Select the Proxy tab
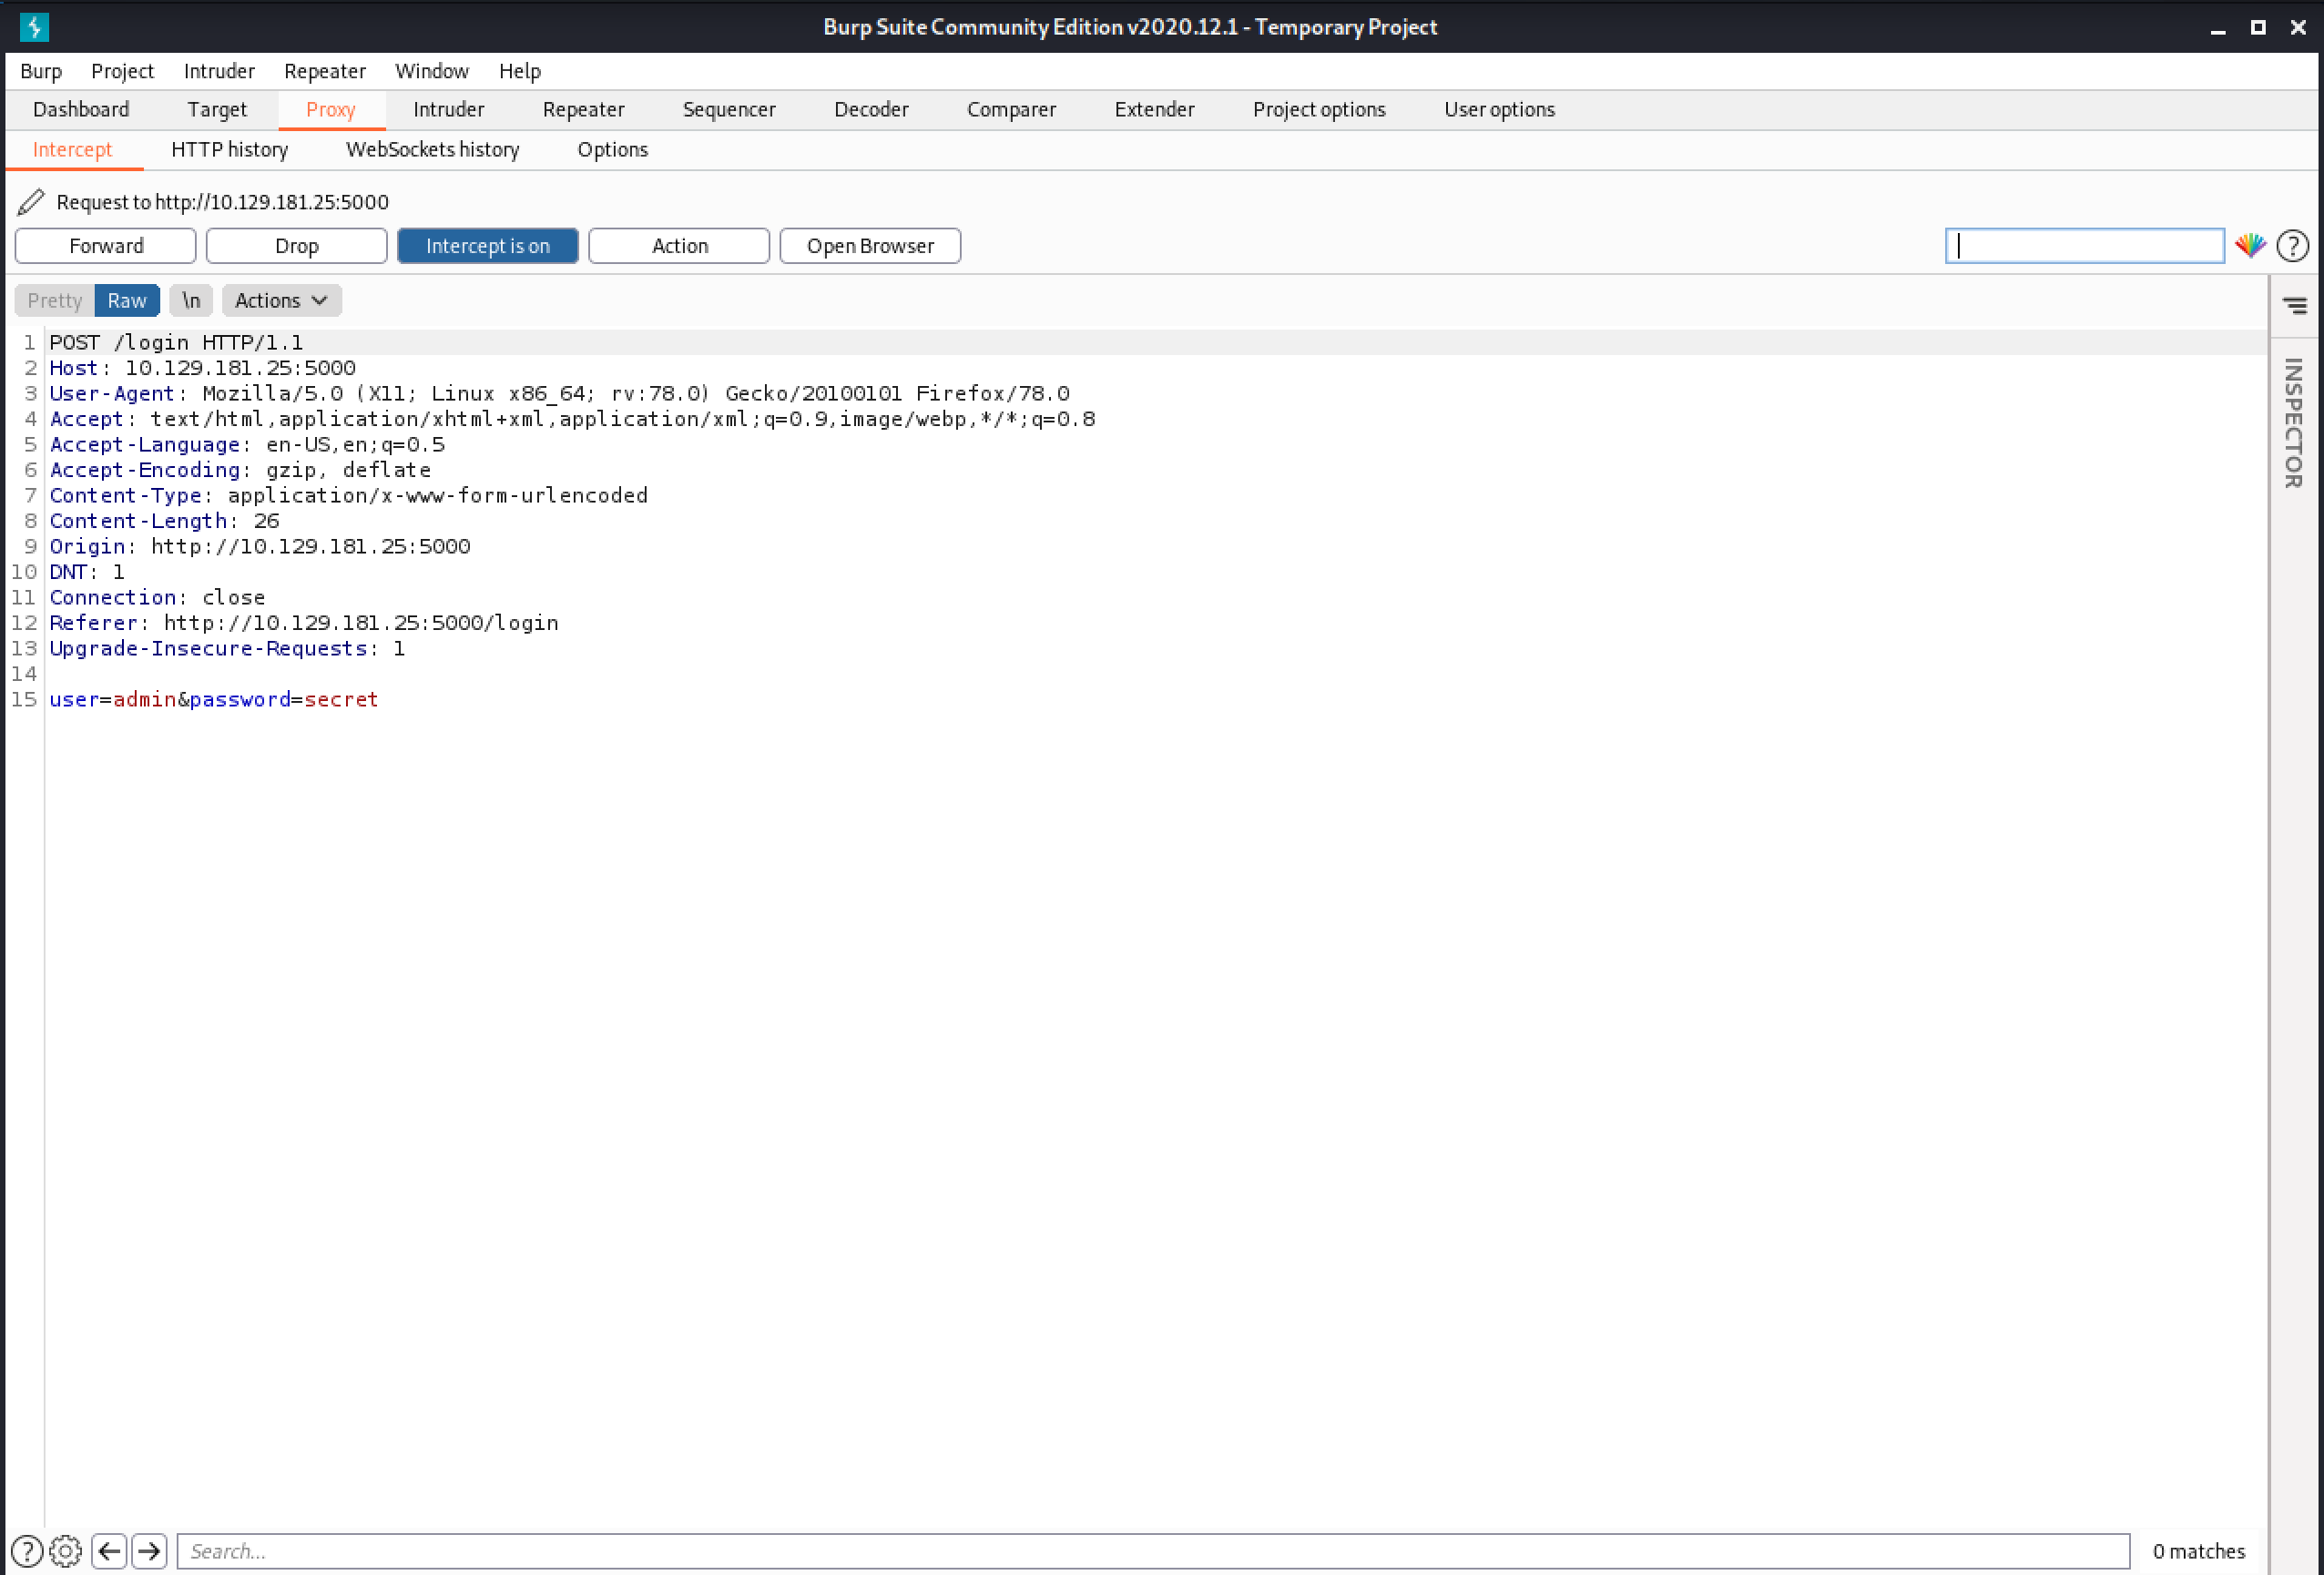The image size is (2324, 1575). point(331,110)
